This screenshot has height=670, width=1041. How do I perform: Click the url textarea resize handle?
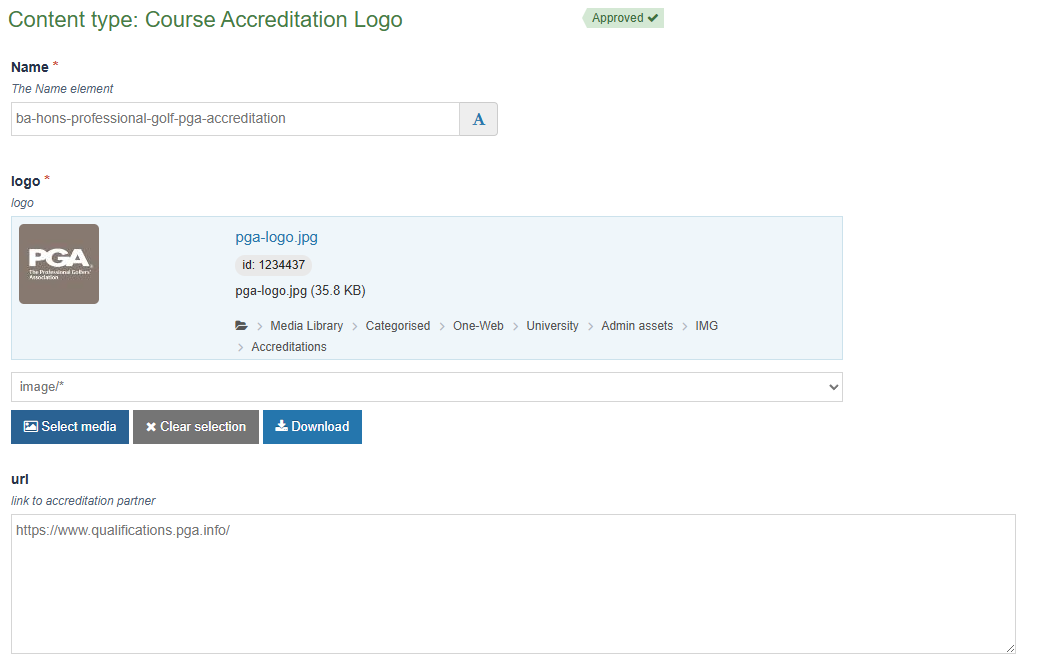coord(1010,648)
